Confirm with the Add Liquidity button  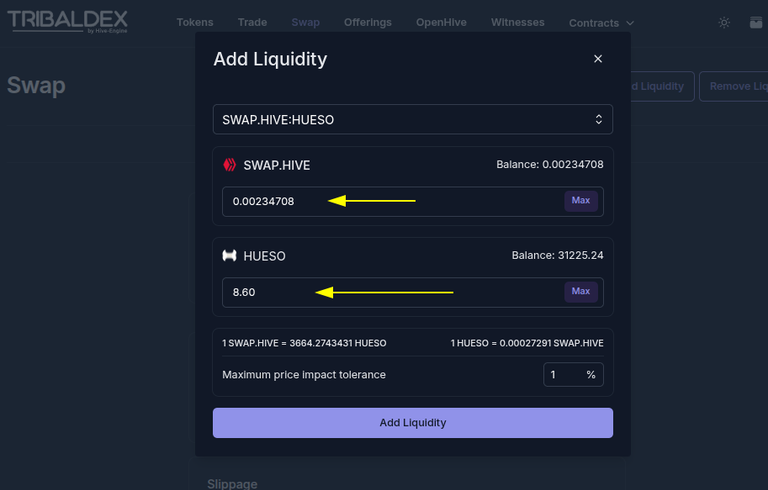[x=412, y=423]
